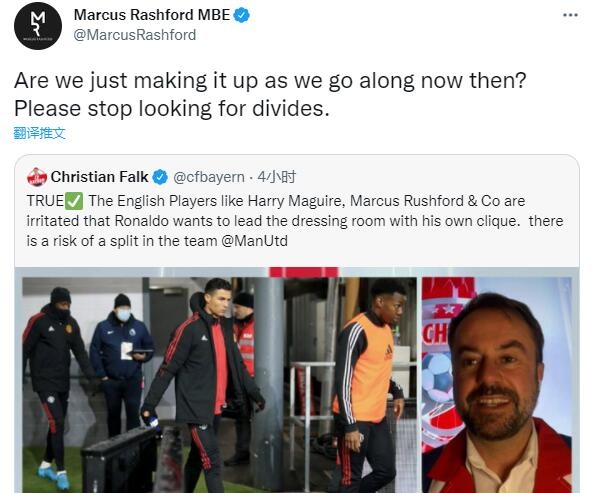This screenshot has width=594, height=493.
Task: Click the man in blue jacket with mask
Action: 122,364
